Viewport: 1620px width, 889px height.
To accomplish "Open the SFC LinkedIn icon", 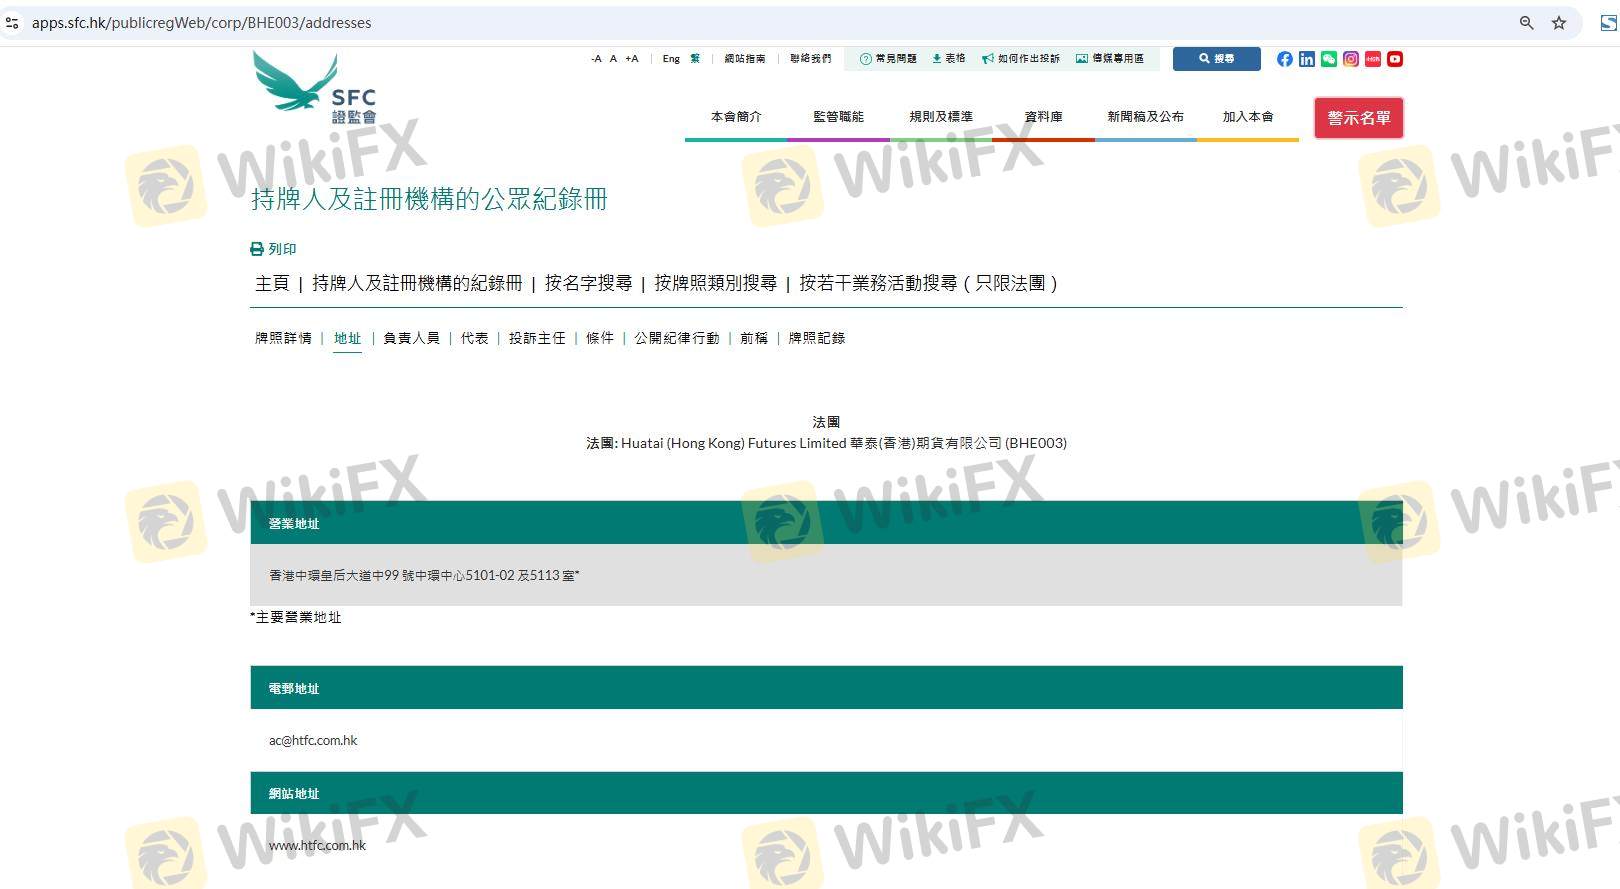I will (1307, 59).
